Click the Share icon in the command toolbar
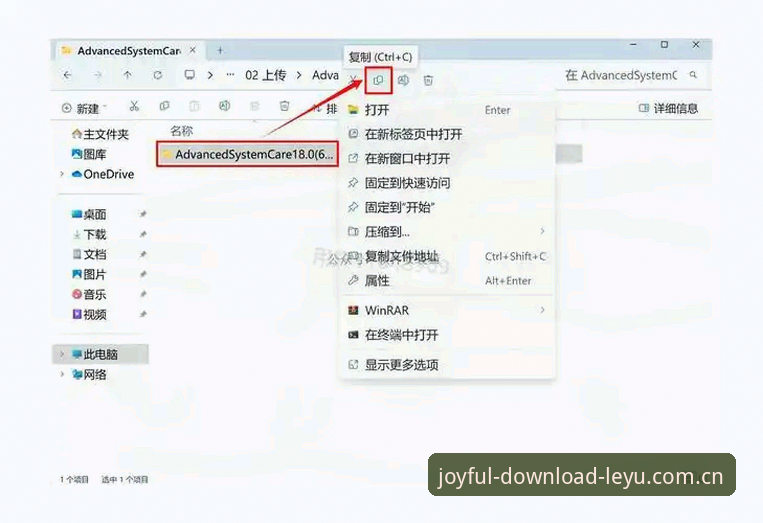 [254, 106]
